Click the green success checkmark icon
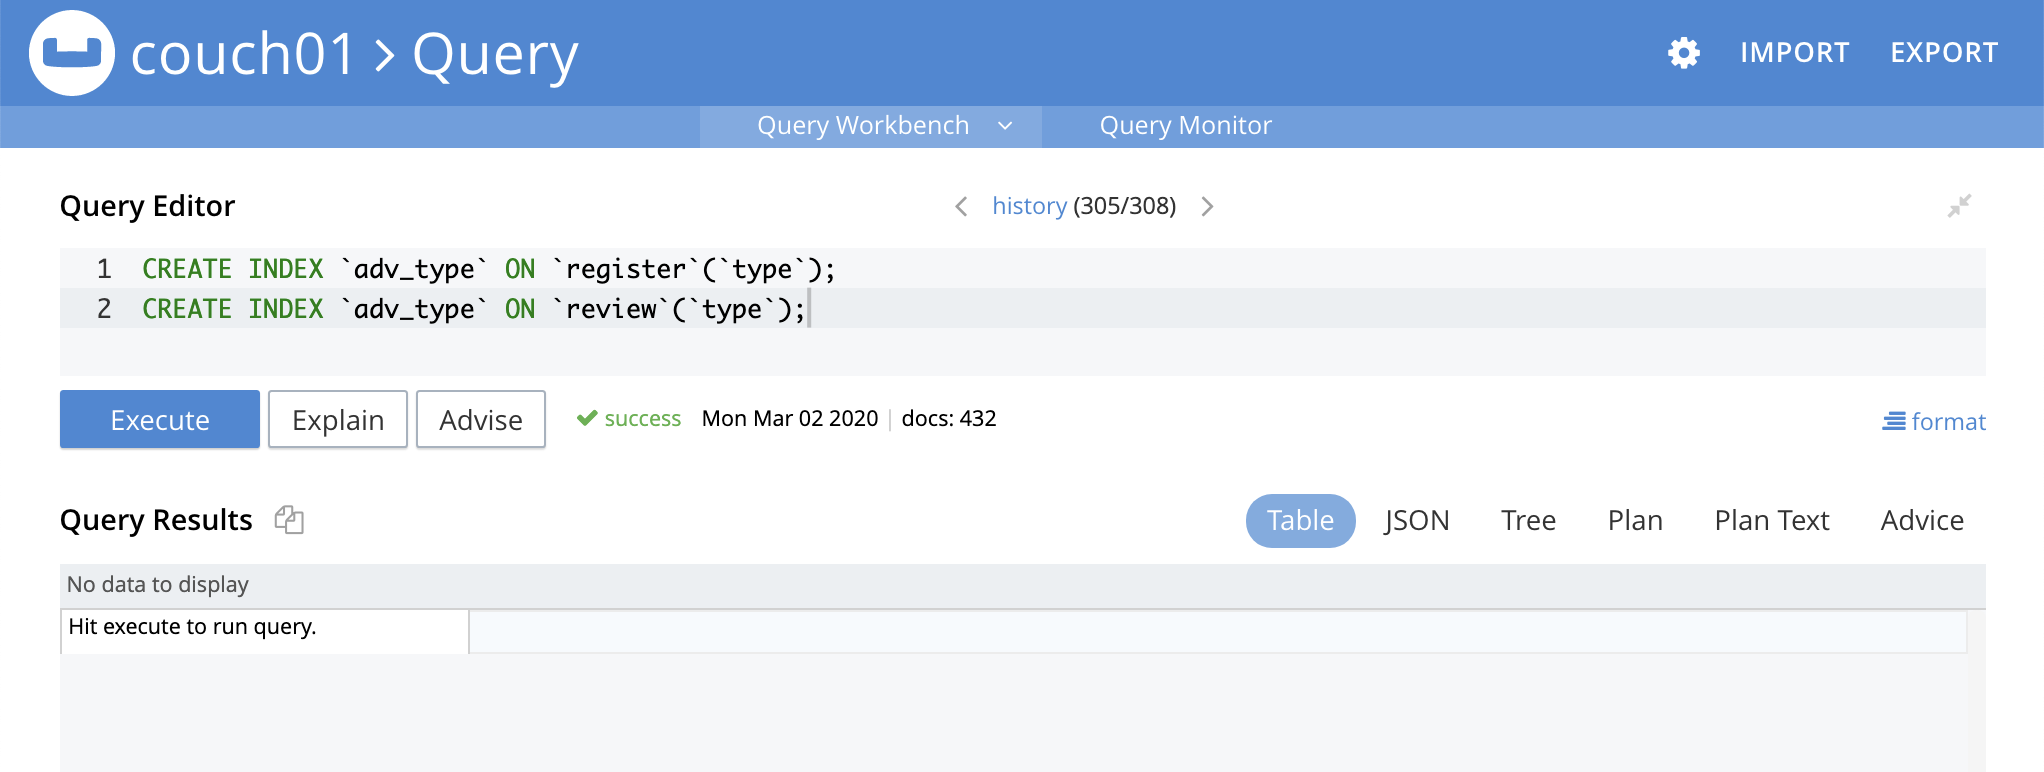Viewport: 2044px width, 772px height. click(587, 418)
